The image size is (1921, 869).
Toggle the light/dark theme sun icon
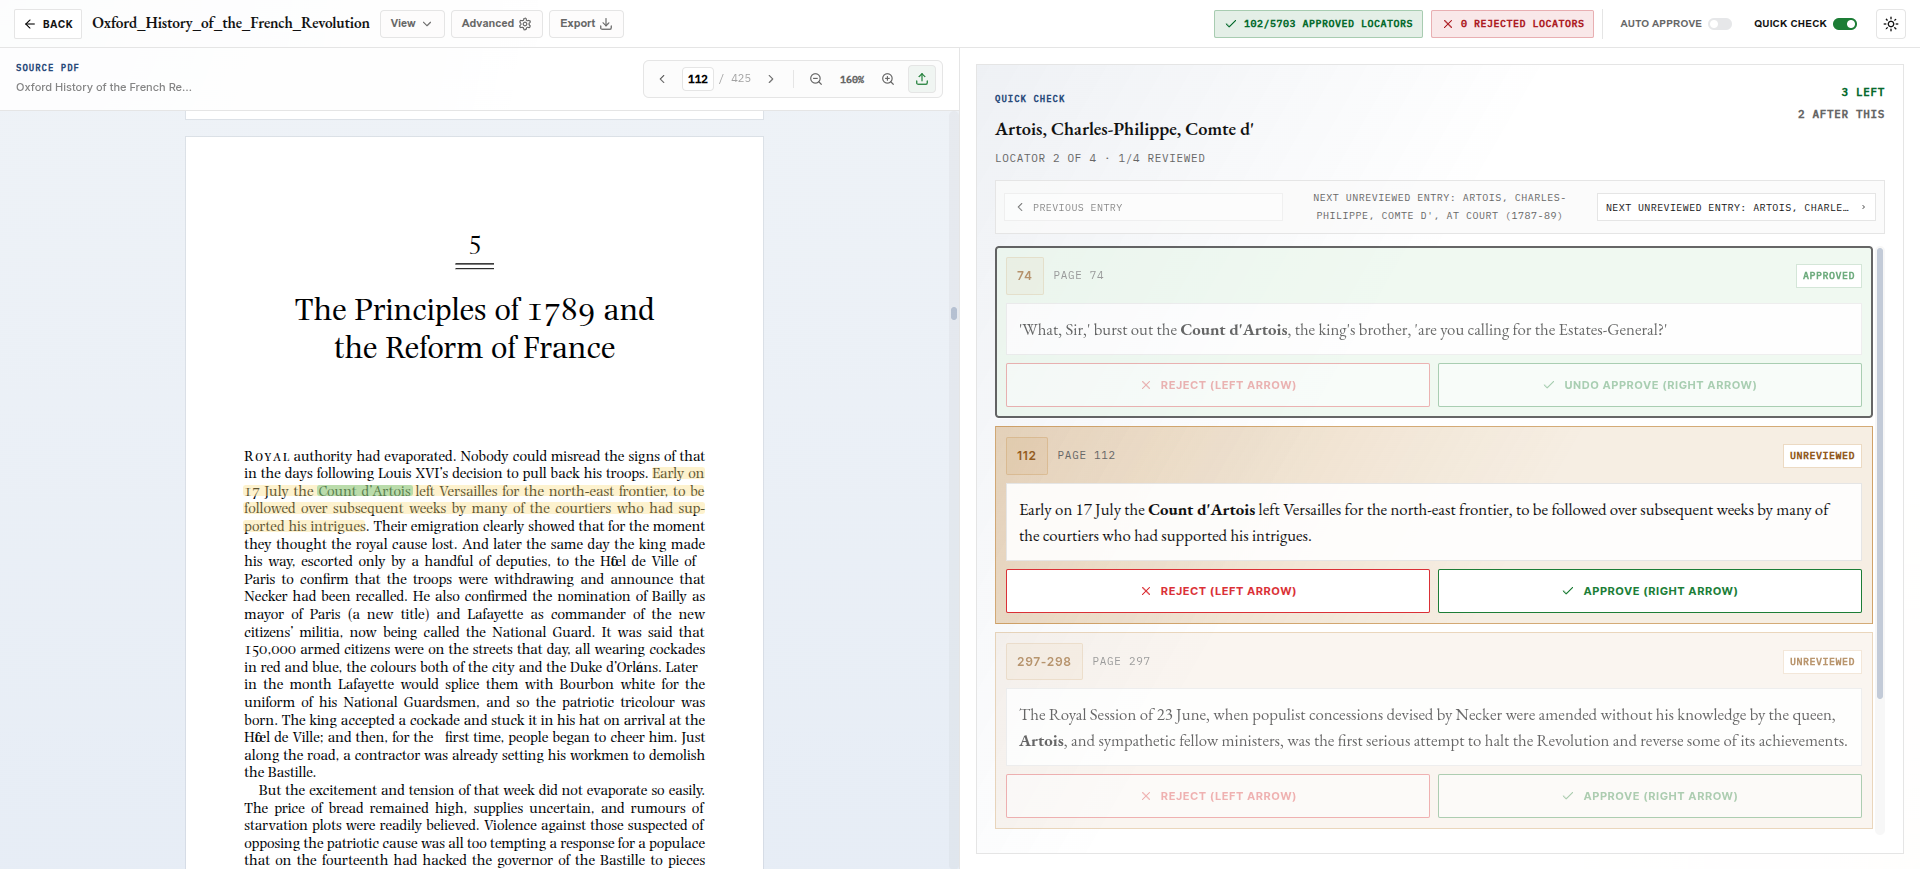pyautogui.click(x=1890, y=24)
